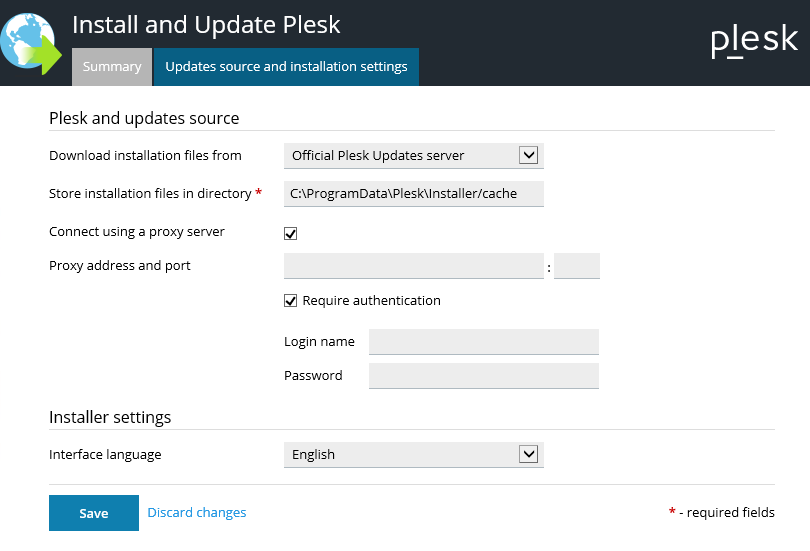Click the proxy port input field
The height and width of the screenshot is (551, 810).
click(x=577, y=266)
